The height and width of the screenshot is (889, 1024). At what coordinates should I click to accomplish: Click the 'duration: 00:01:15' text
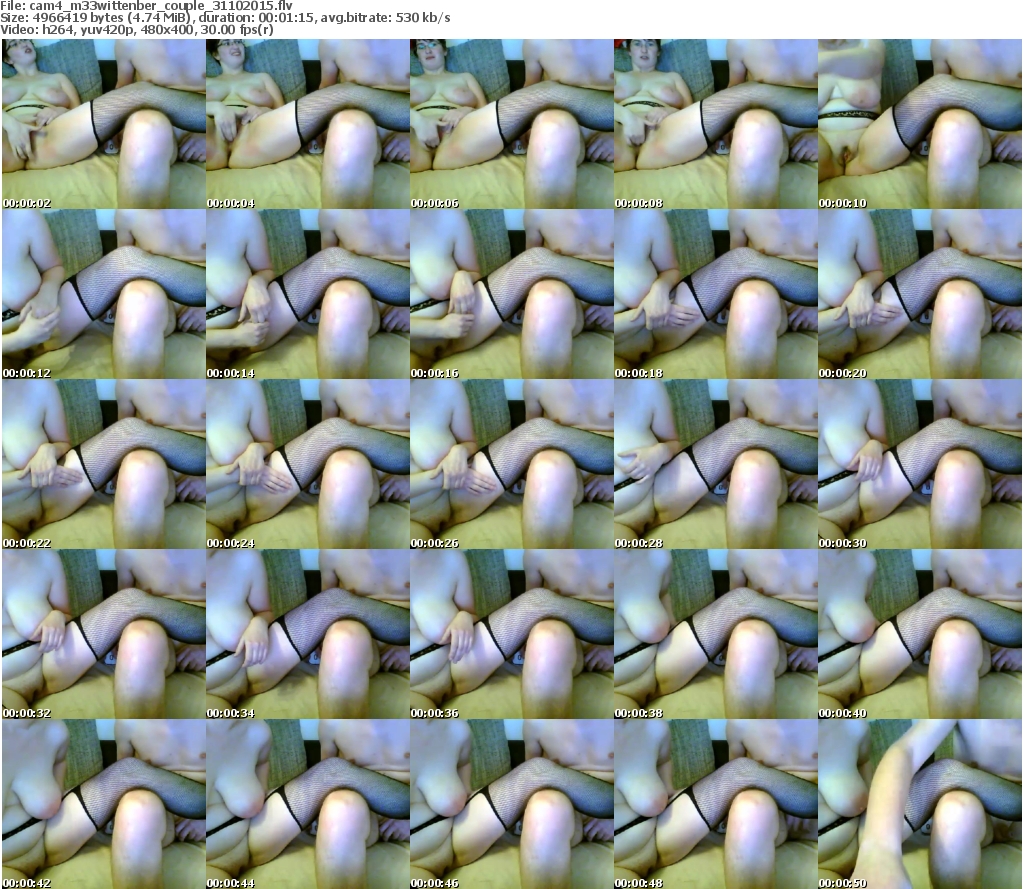257,18
